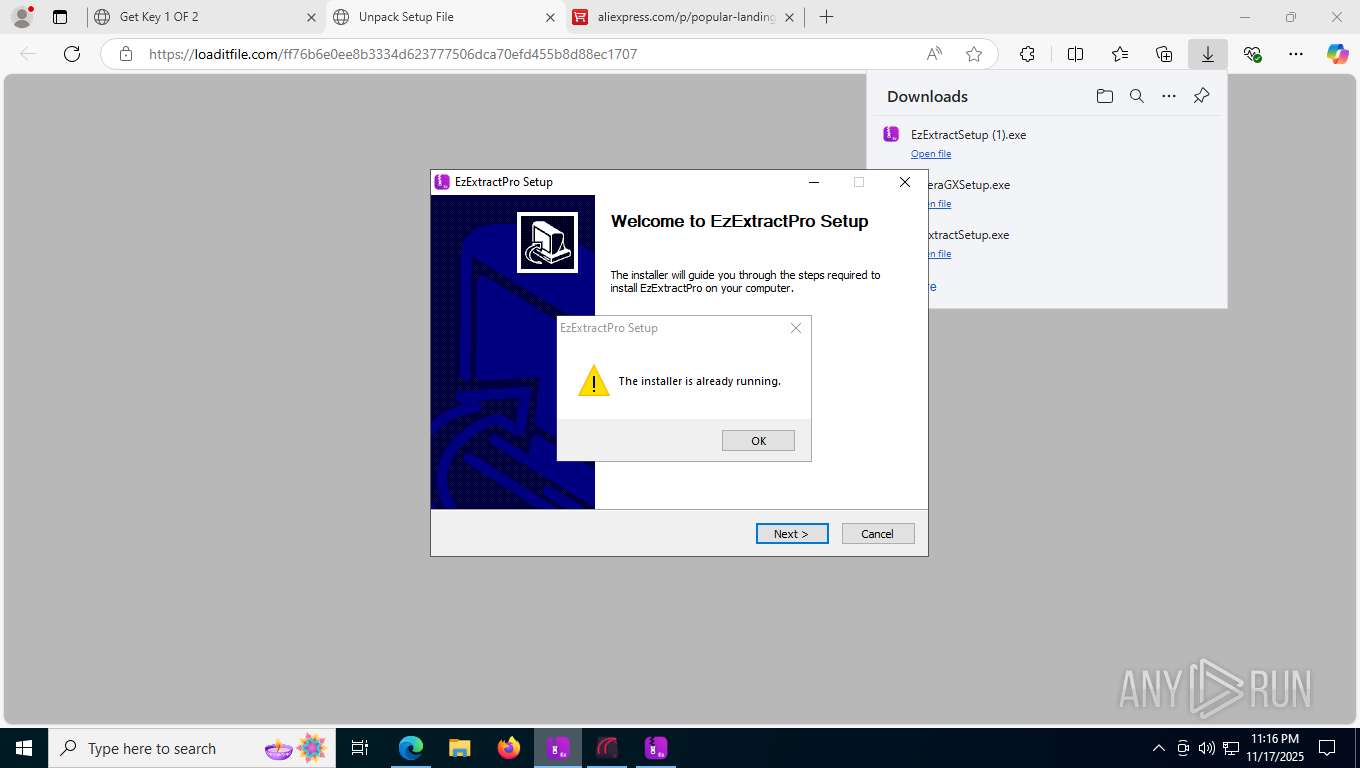
Task: Click the Read aloud icon
Action: click(934, 54)
